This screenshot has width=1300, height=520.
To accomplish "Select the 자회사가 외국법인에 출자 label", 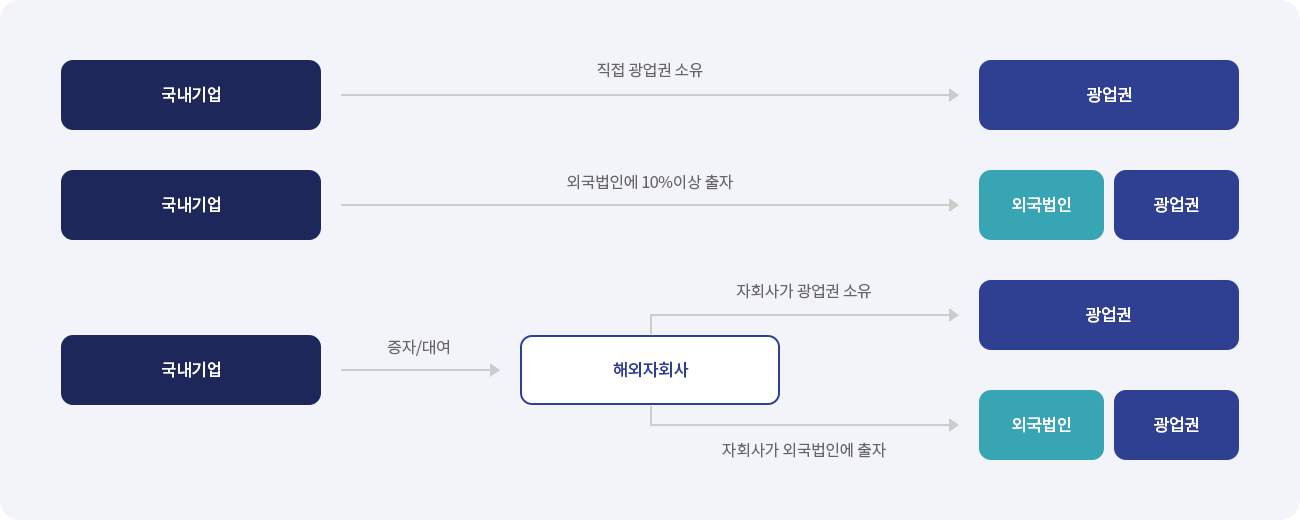I will [x=804, y=450].
